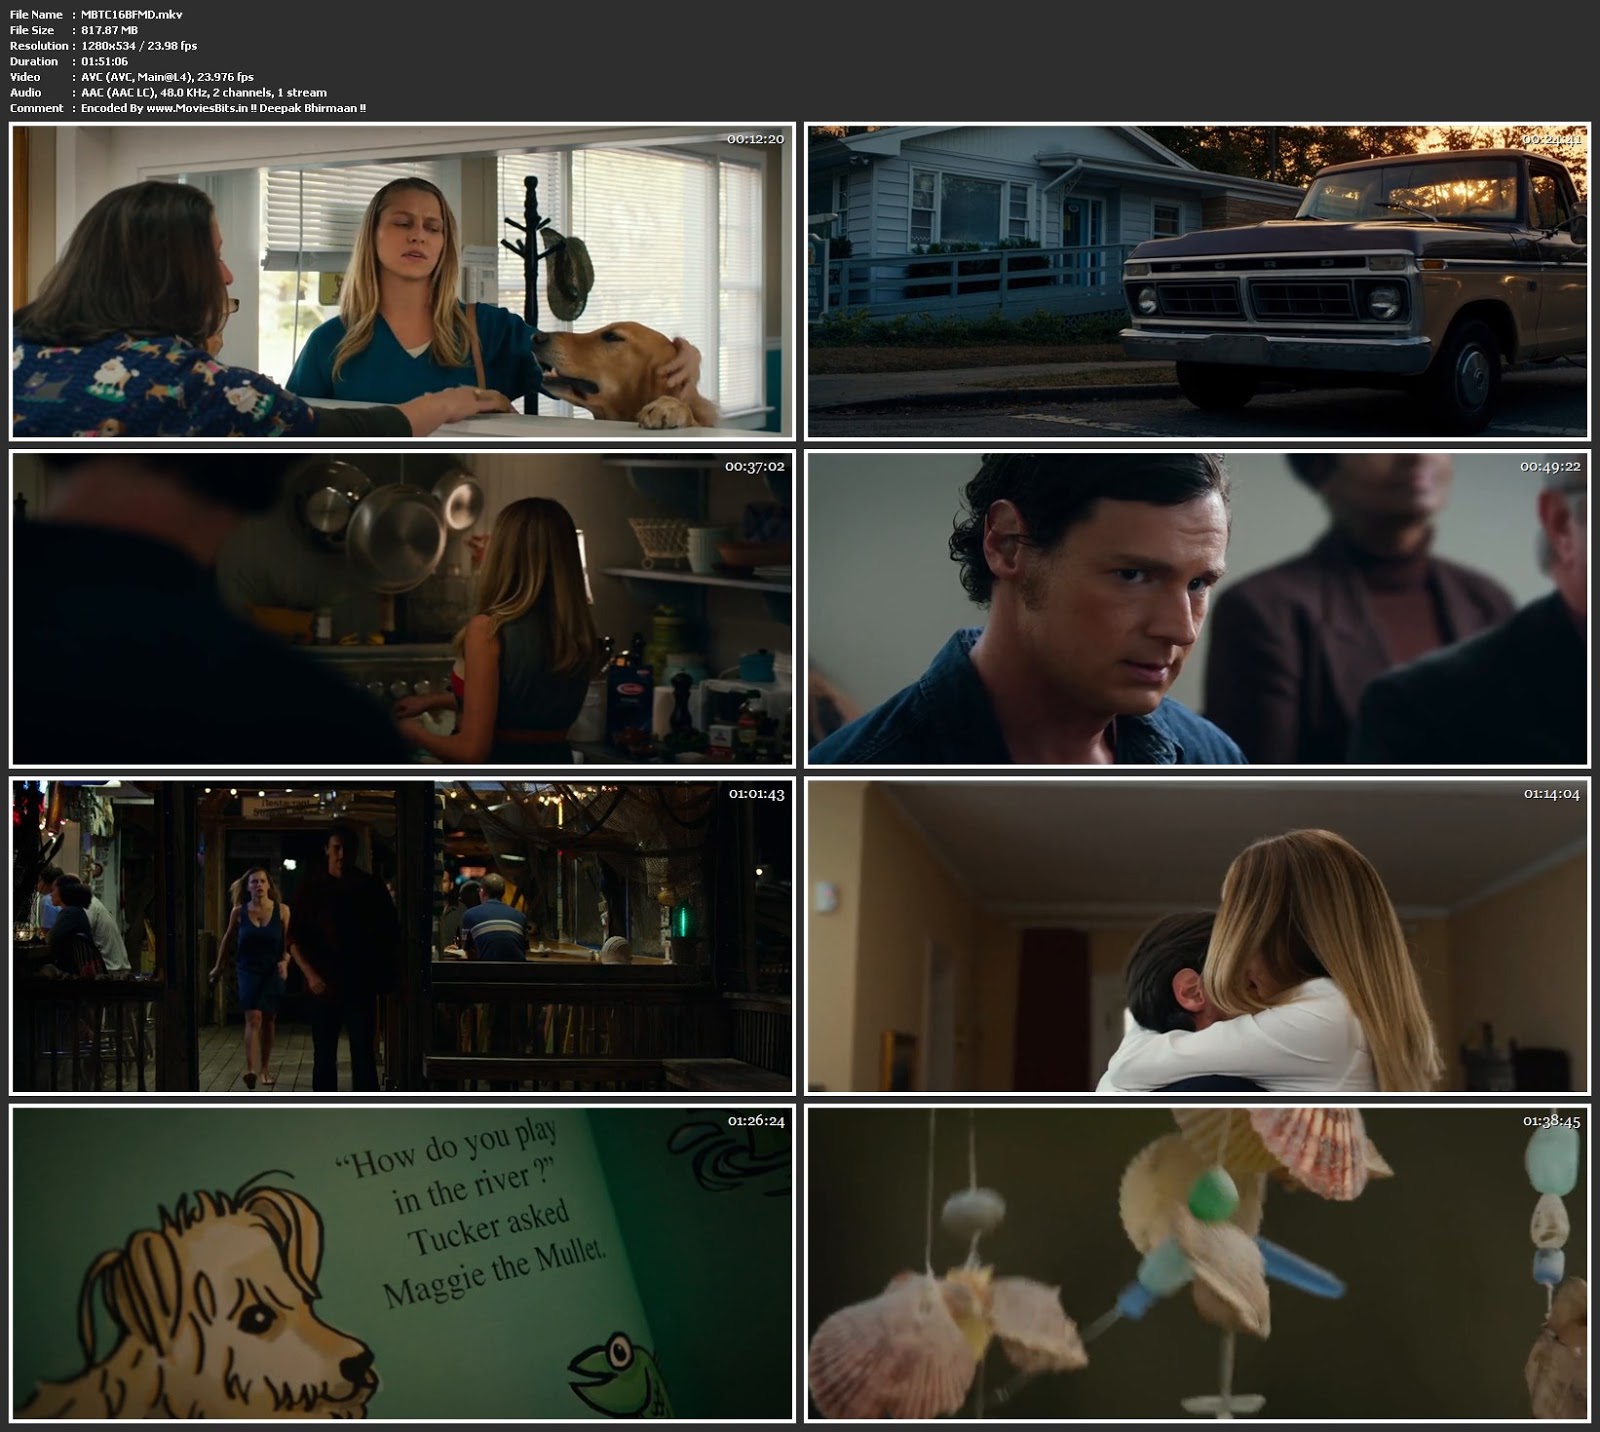Select the 01:14:04 timestamp
Screen dimensions: 1600x1432
click(x=1551, y=794)
